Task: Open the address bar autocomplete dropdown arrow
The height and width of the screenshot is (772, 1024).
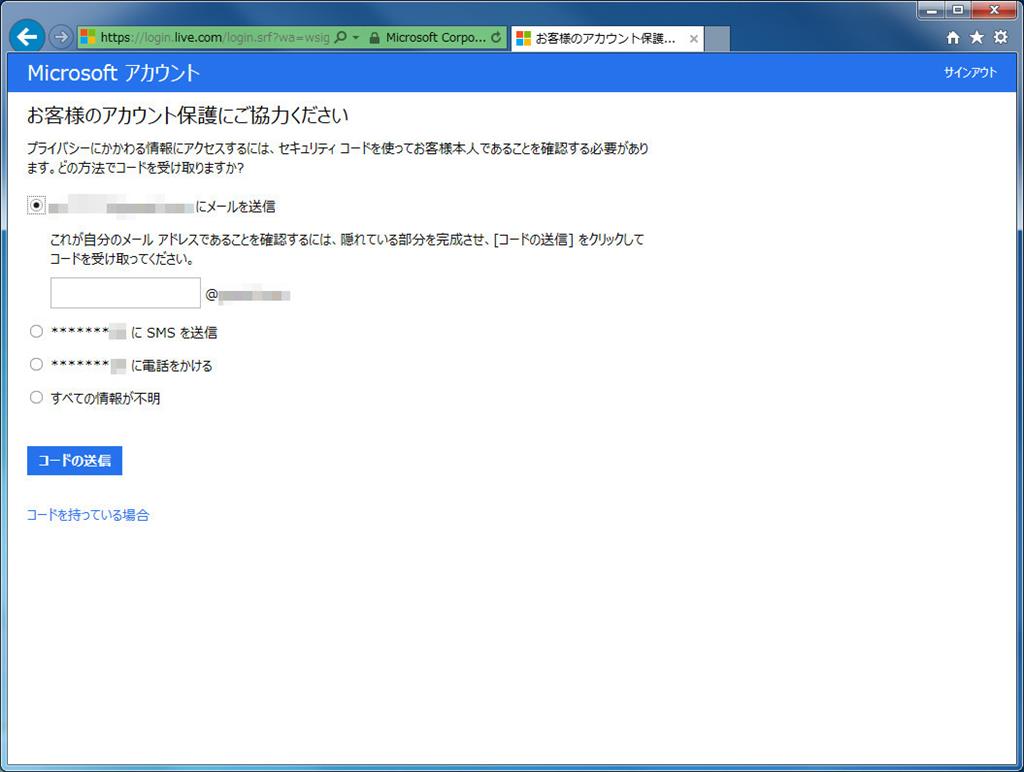Action: (x=356, y=37)
